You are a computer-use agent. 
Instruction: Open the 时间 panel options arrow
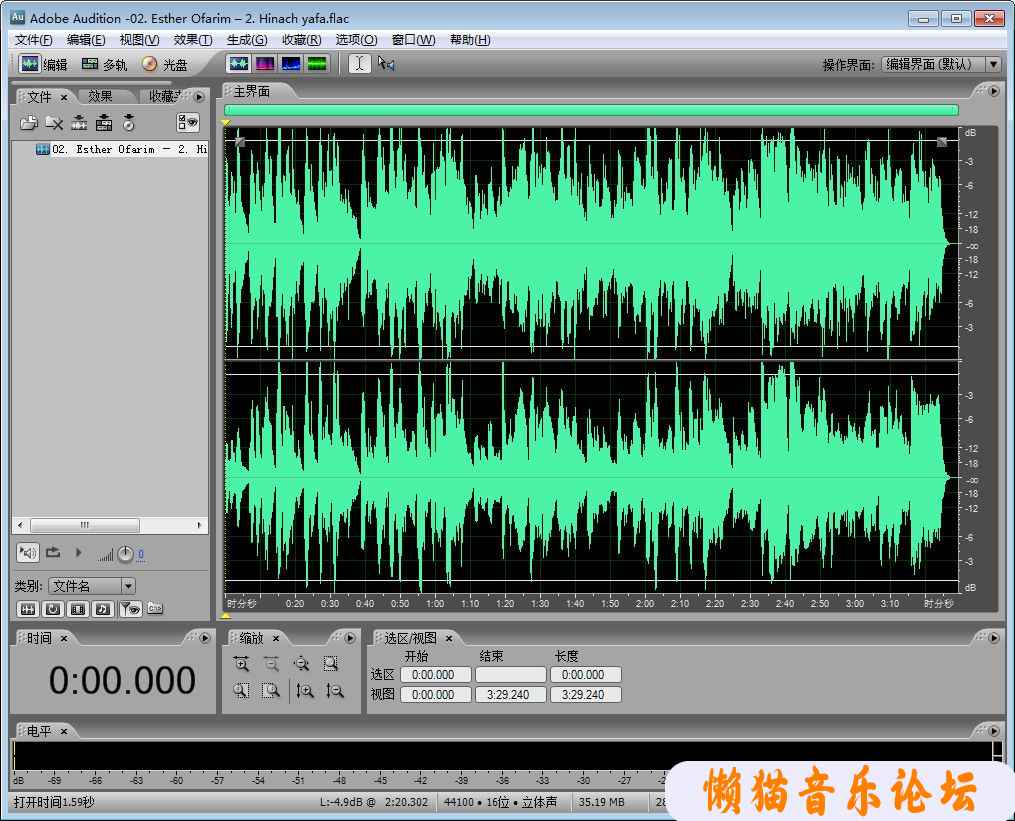(x=205, y=638)
